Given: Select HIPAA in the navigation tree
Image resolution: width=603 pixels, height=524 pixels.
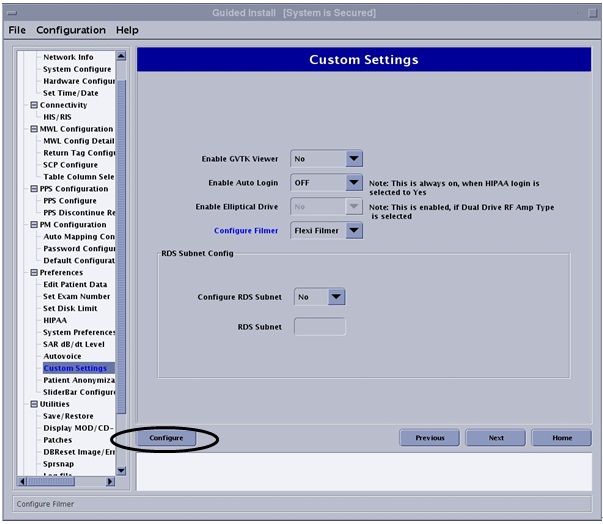Looking at the screenshot, I should [56, 321].
